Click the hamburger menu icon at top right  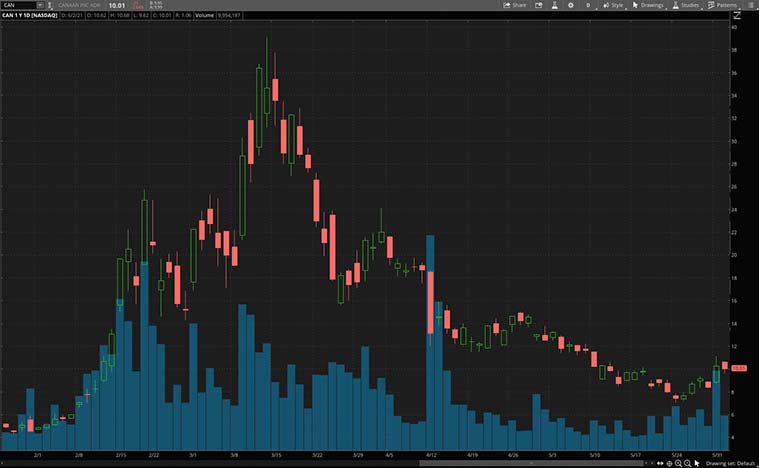[x=750, y=5]
